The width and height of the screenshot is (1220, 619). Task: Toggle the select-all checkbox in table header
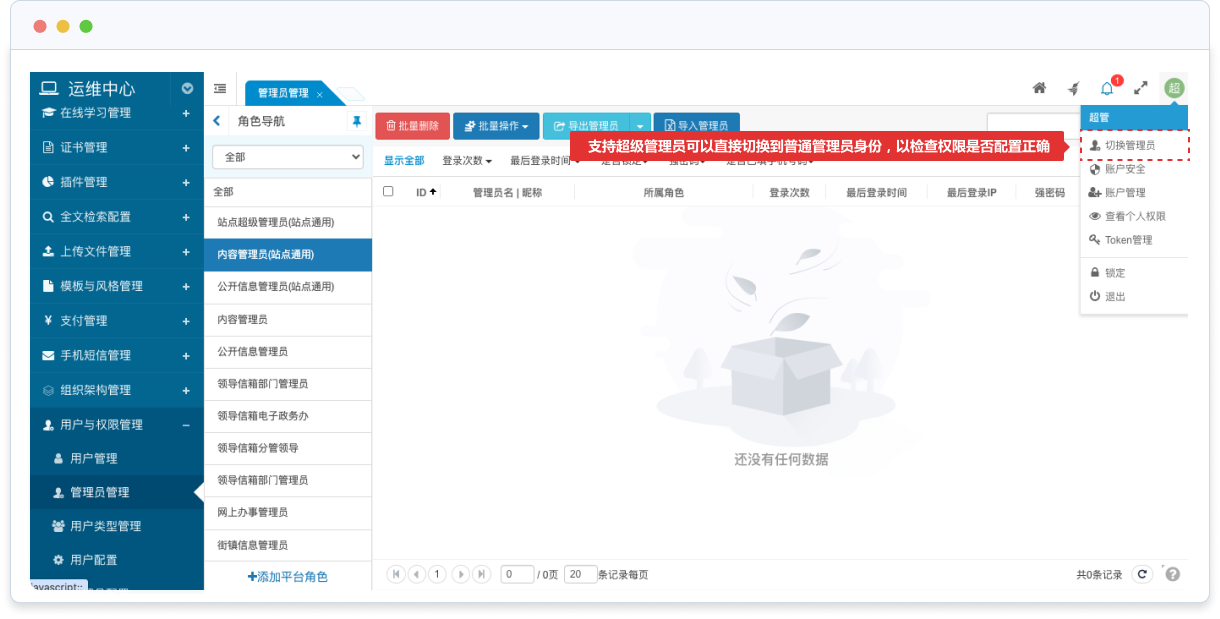[x=388, y=192]
